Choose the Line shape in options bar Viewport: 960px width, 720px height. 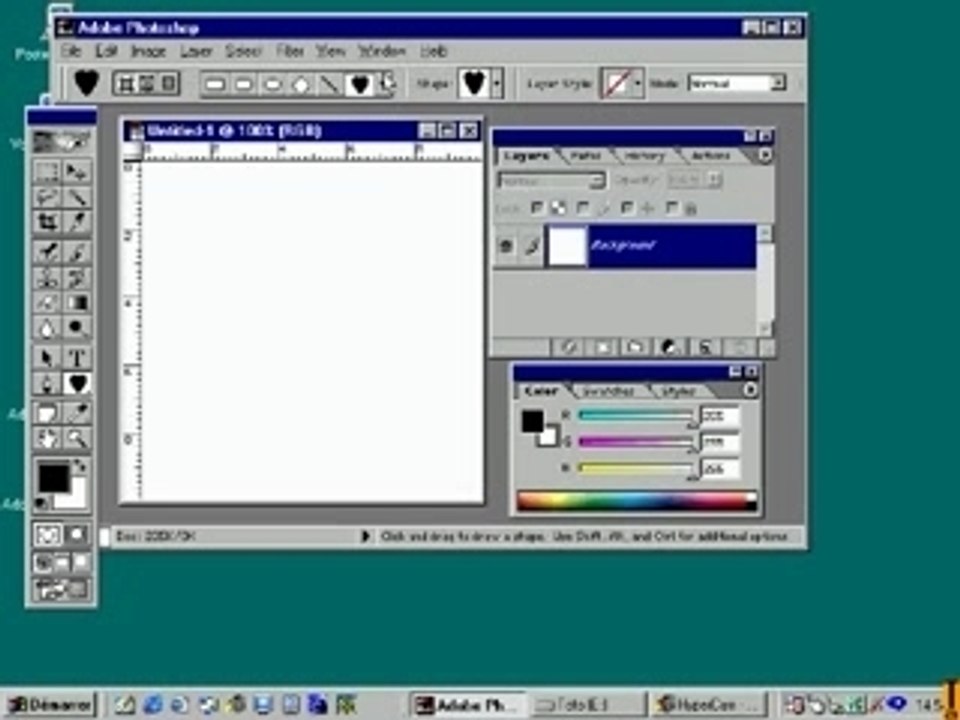coord(329,84)
